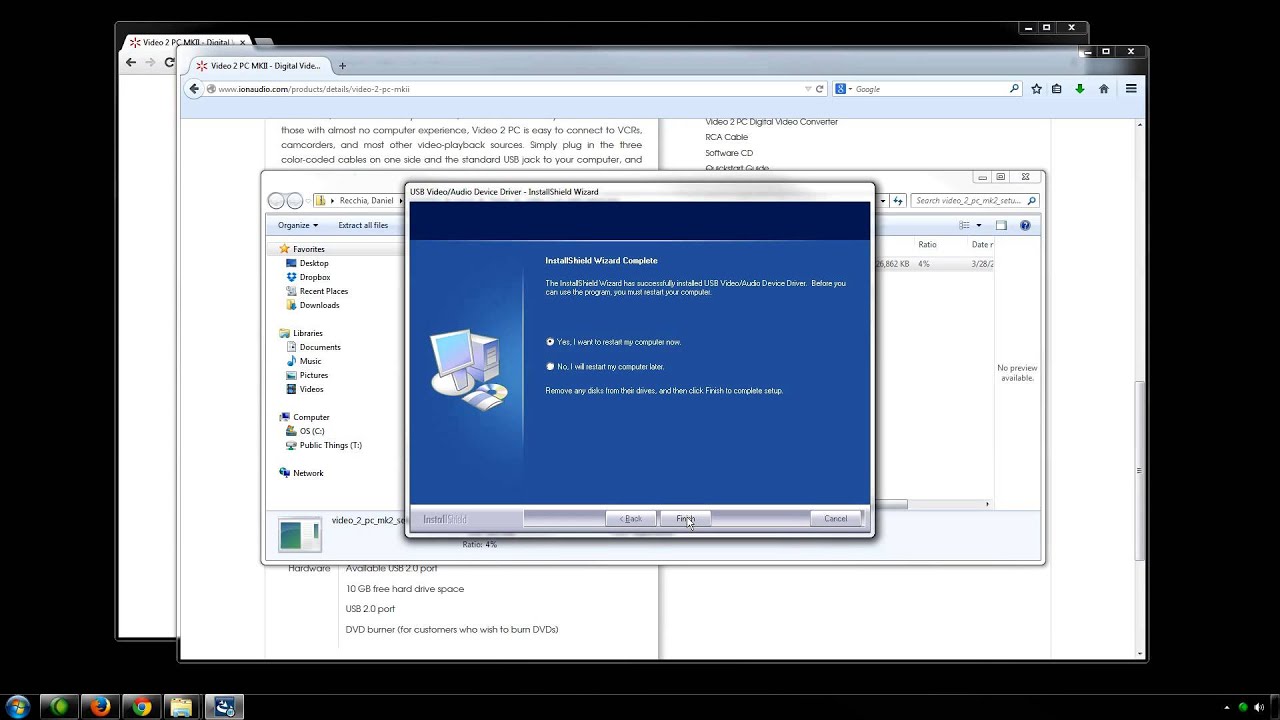Click Firefox page vertical scrollbar
This screenshot has height=720, width=1280.
click(x=1140, y=470)
